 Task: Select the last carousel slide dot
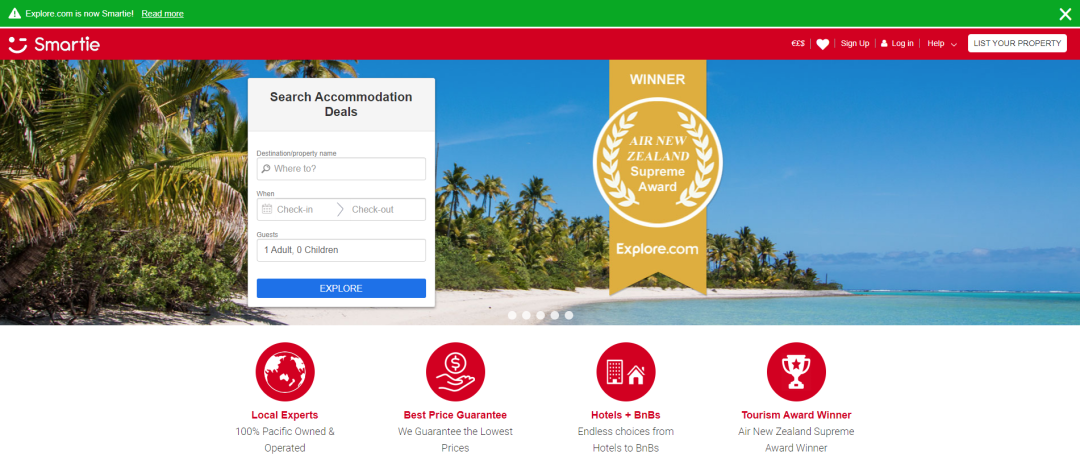point(569,315)
